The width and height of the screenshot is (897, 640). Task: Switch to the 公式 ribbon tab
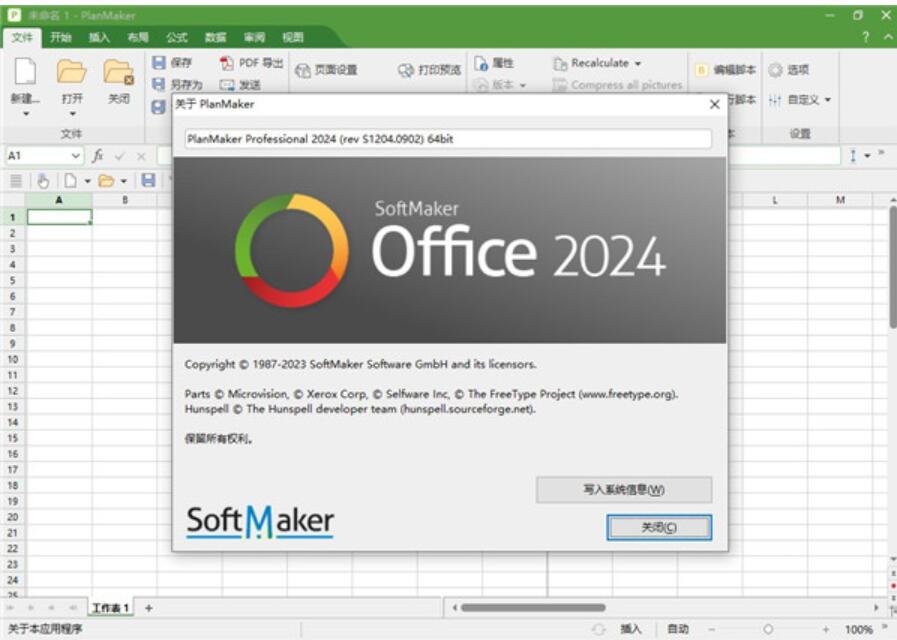pos(177,38)
